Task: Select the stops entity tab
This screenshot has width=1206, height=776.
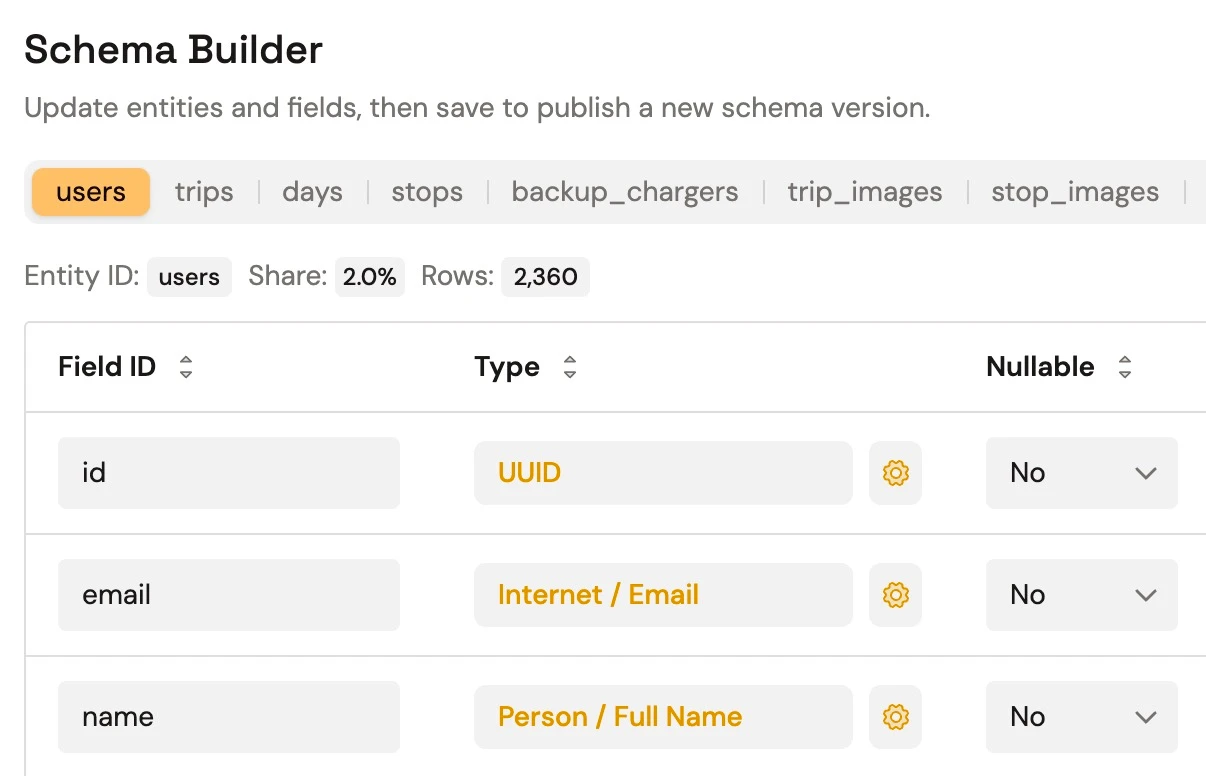Action: pos(427,192)
